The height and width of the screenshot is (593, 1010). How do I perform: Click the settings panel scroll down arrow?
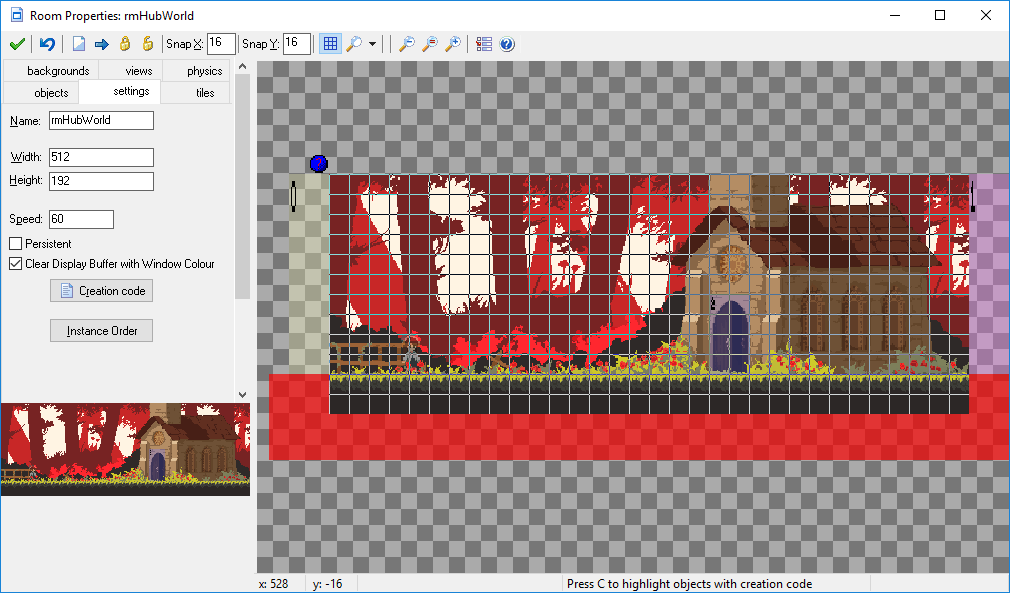(242, 395)
